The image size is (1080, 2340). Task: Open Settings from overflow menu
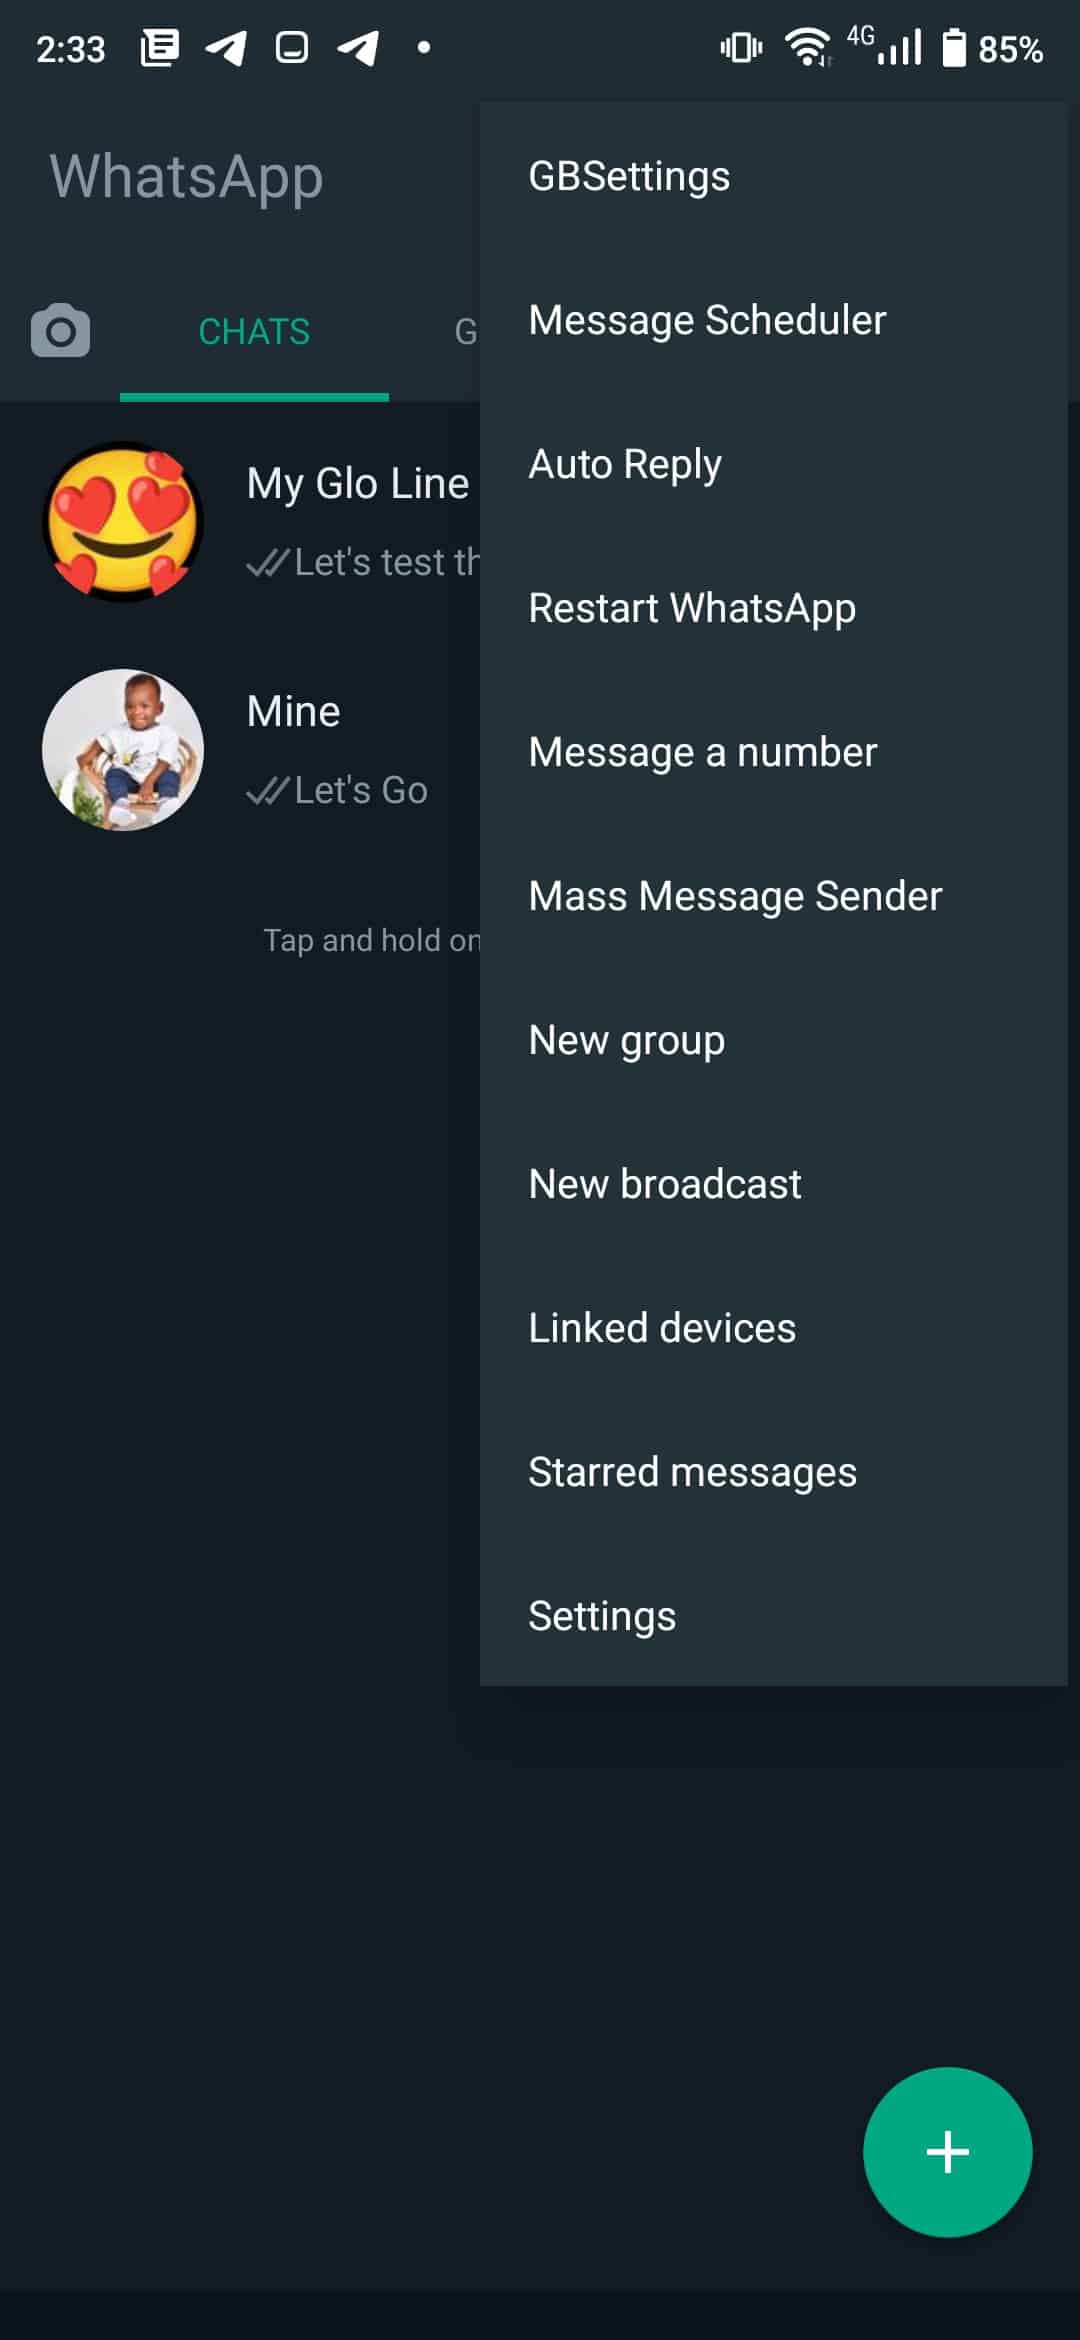602,1616
